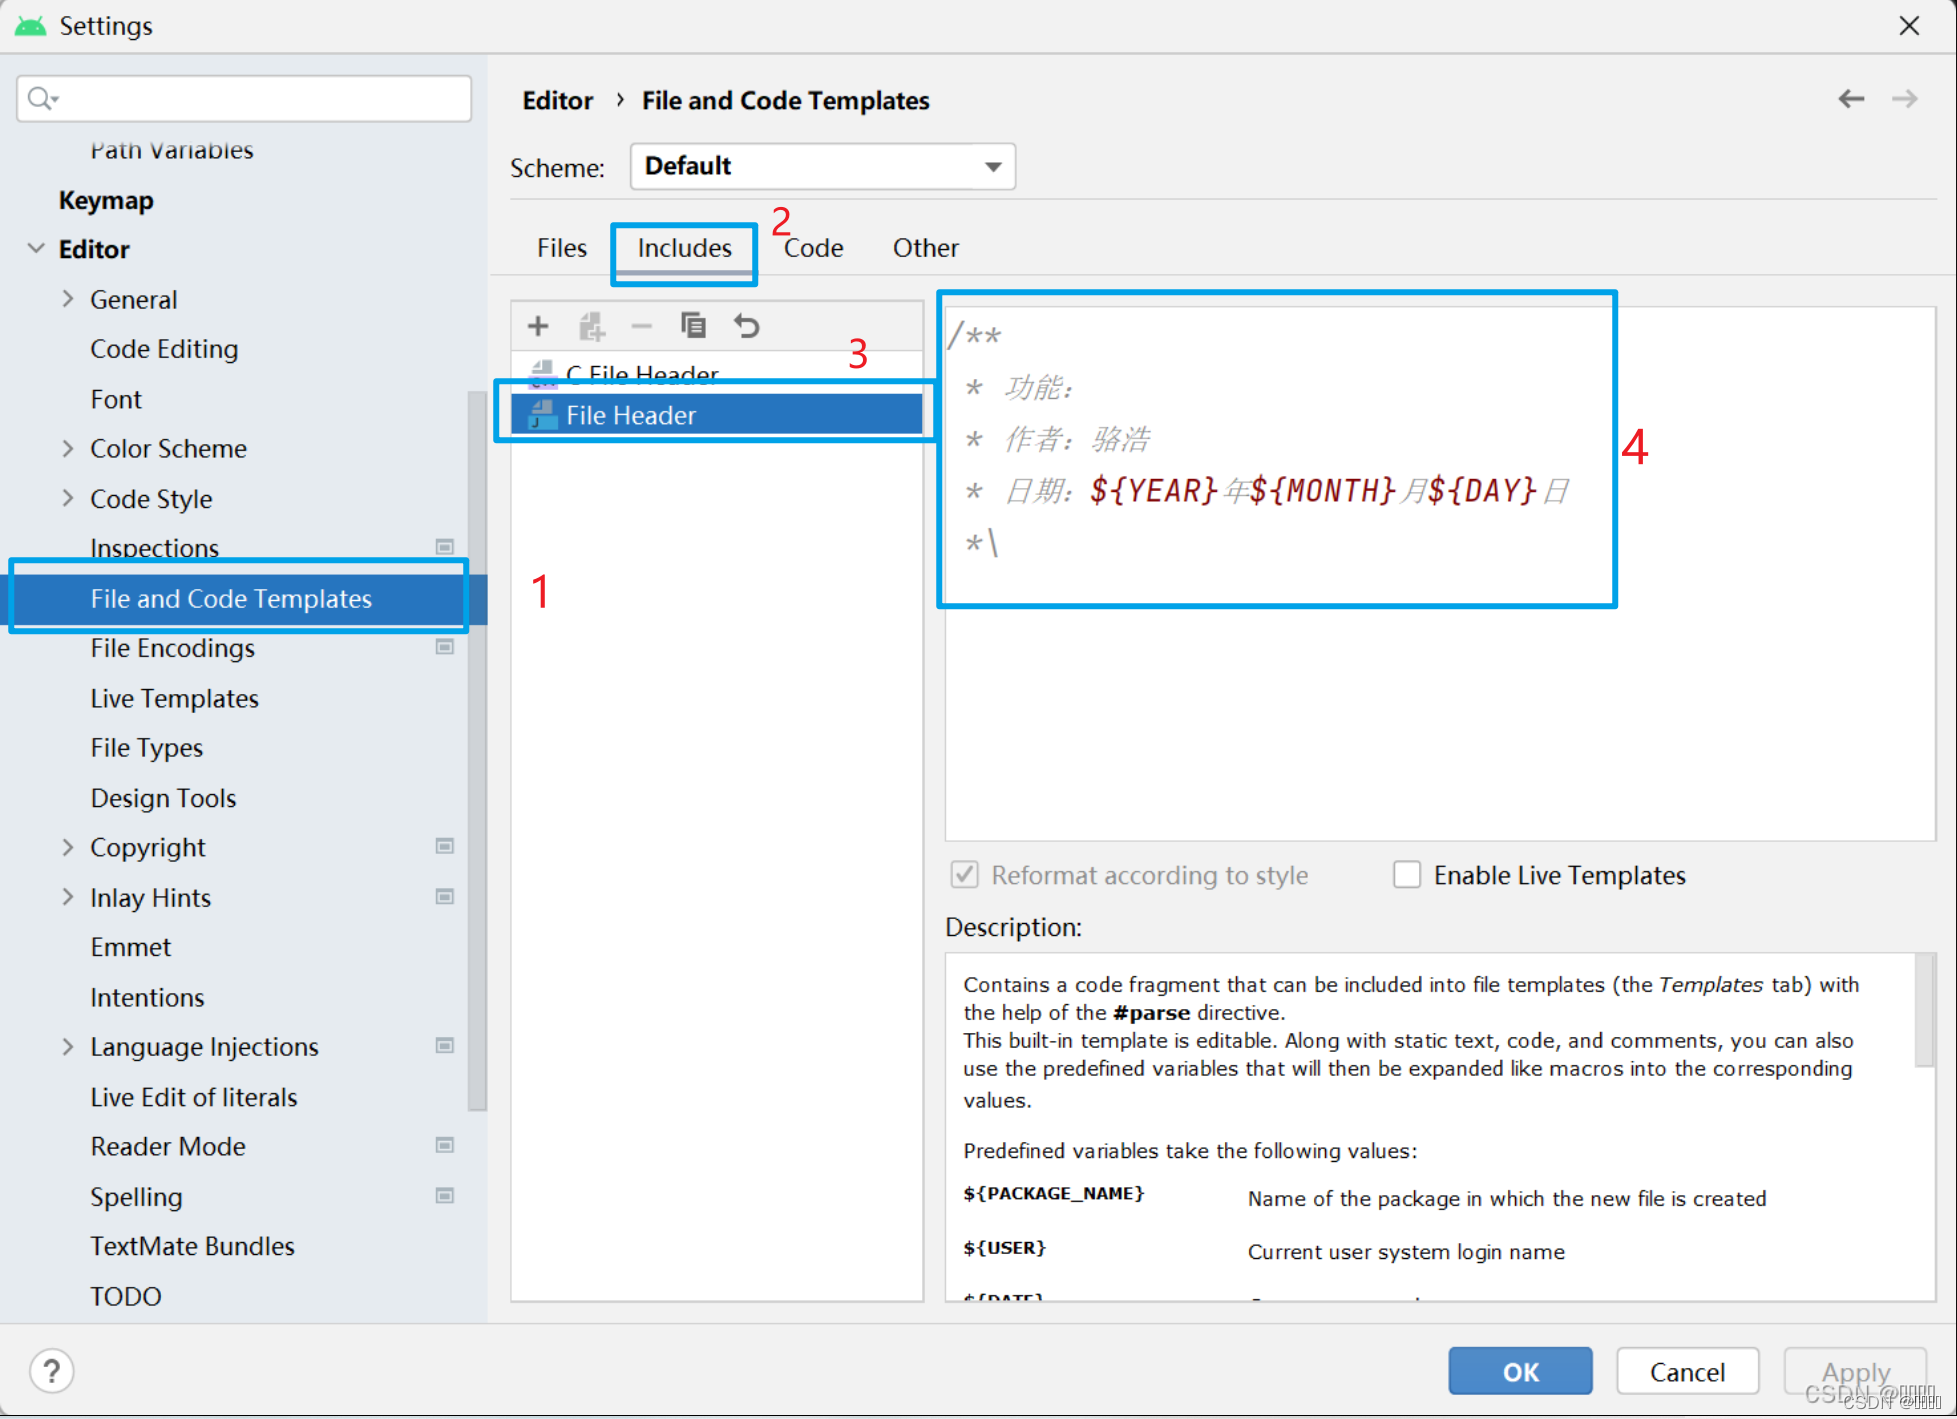
Task: Click the Create Child Template File icon
Action: [x=592, y=326]
